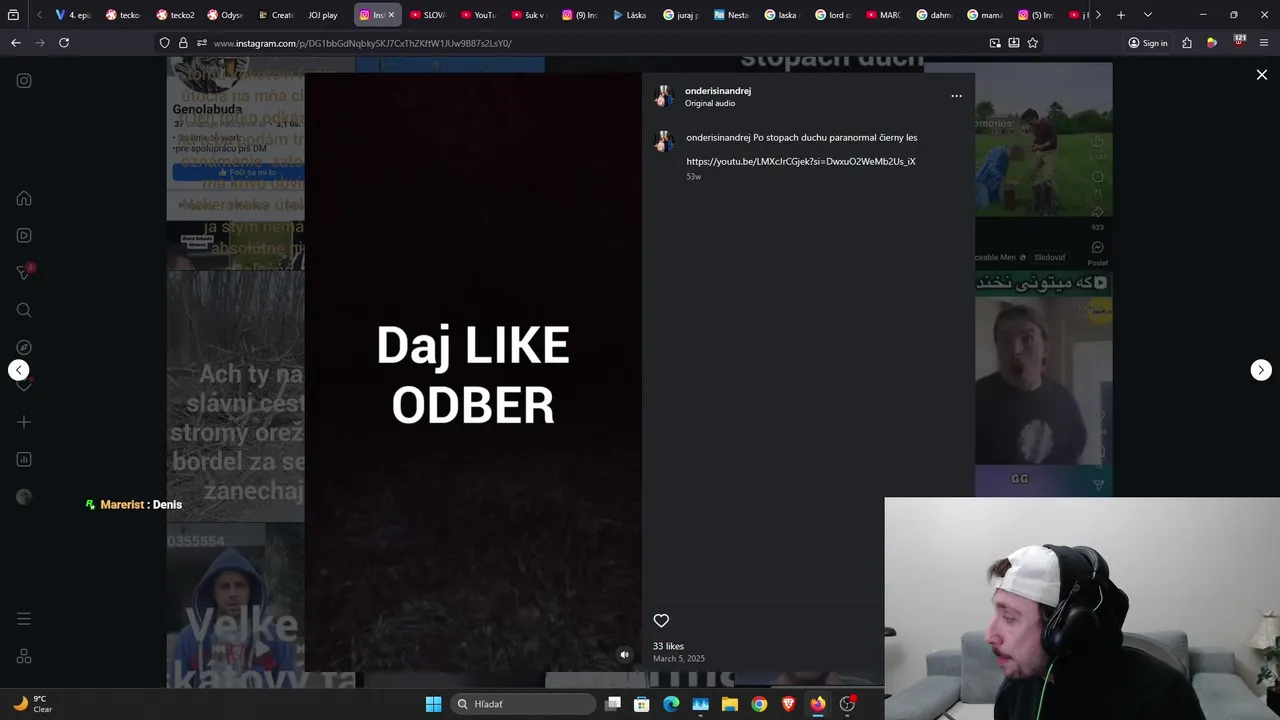The width and height of the screenshot is (1280, 720).
Task: Bookmark this page with star icon
Action: click(x=1033, y=43)
